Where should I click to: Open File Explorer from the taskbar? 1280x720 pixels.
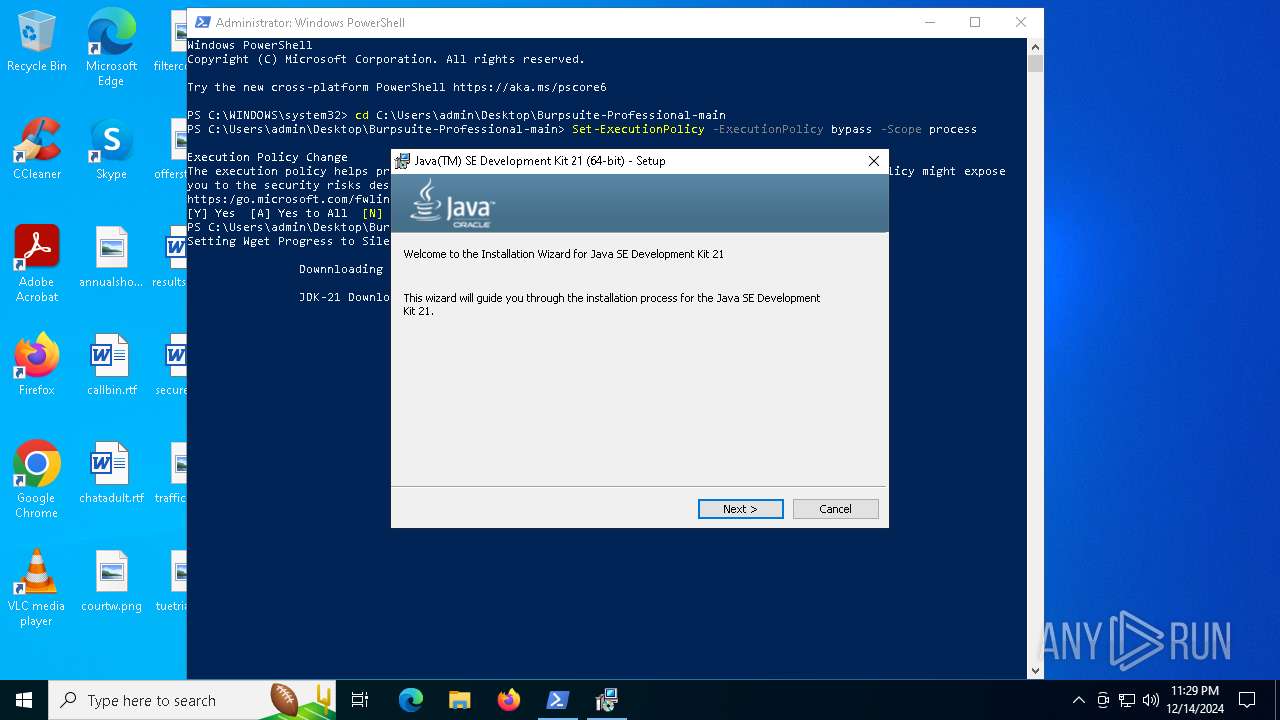pos(459,700)
